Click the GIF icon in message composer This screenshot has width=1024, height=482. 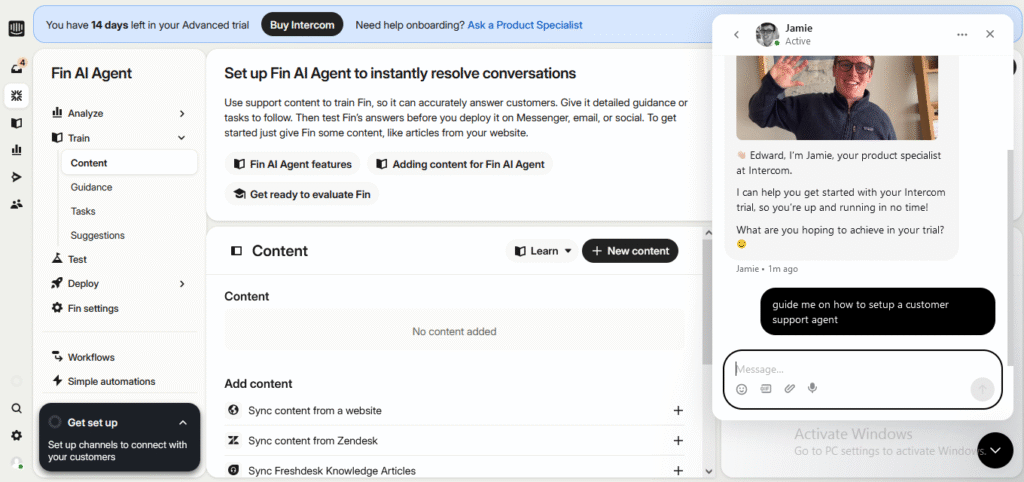coord(765,389)
